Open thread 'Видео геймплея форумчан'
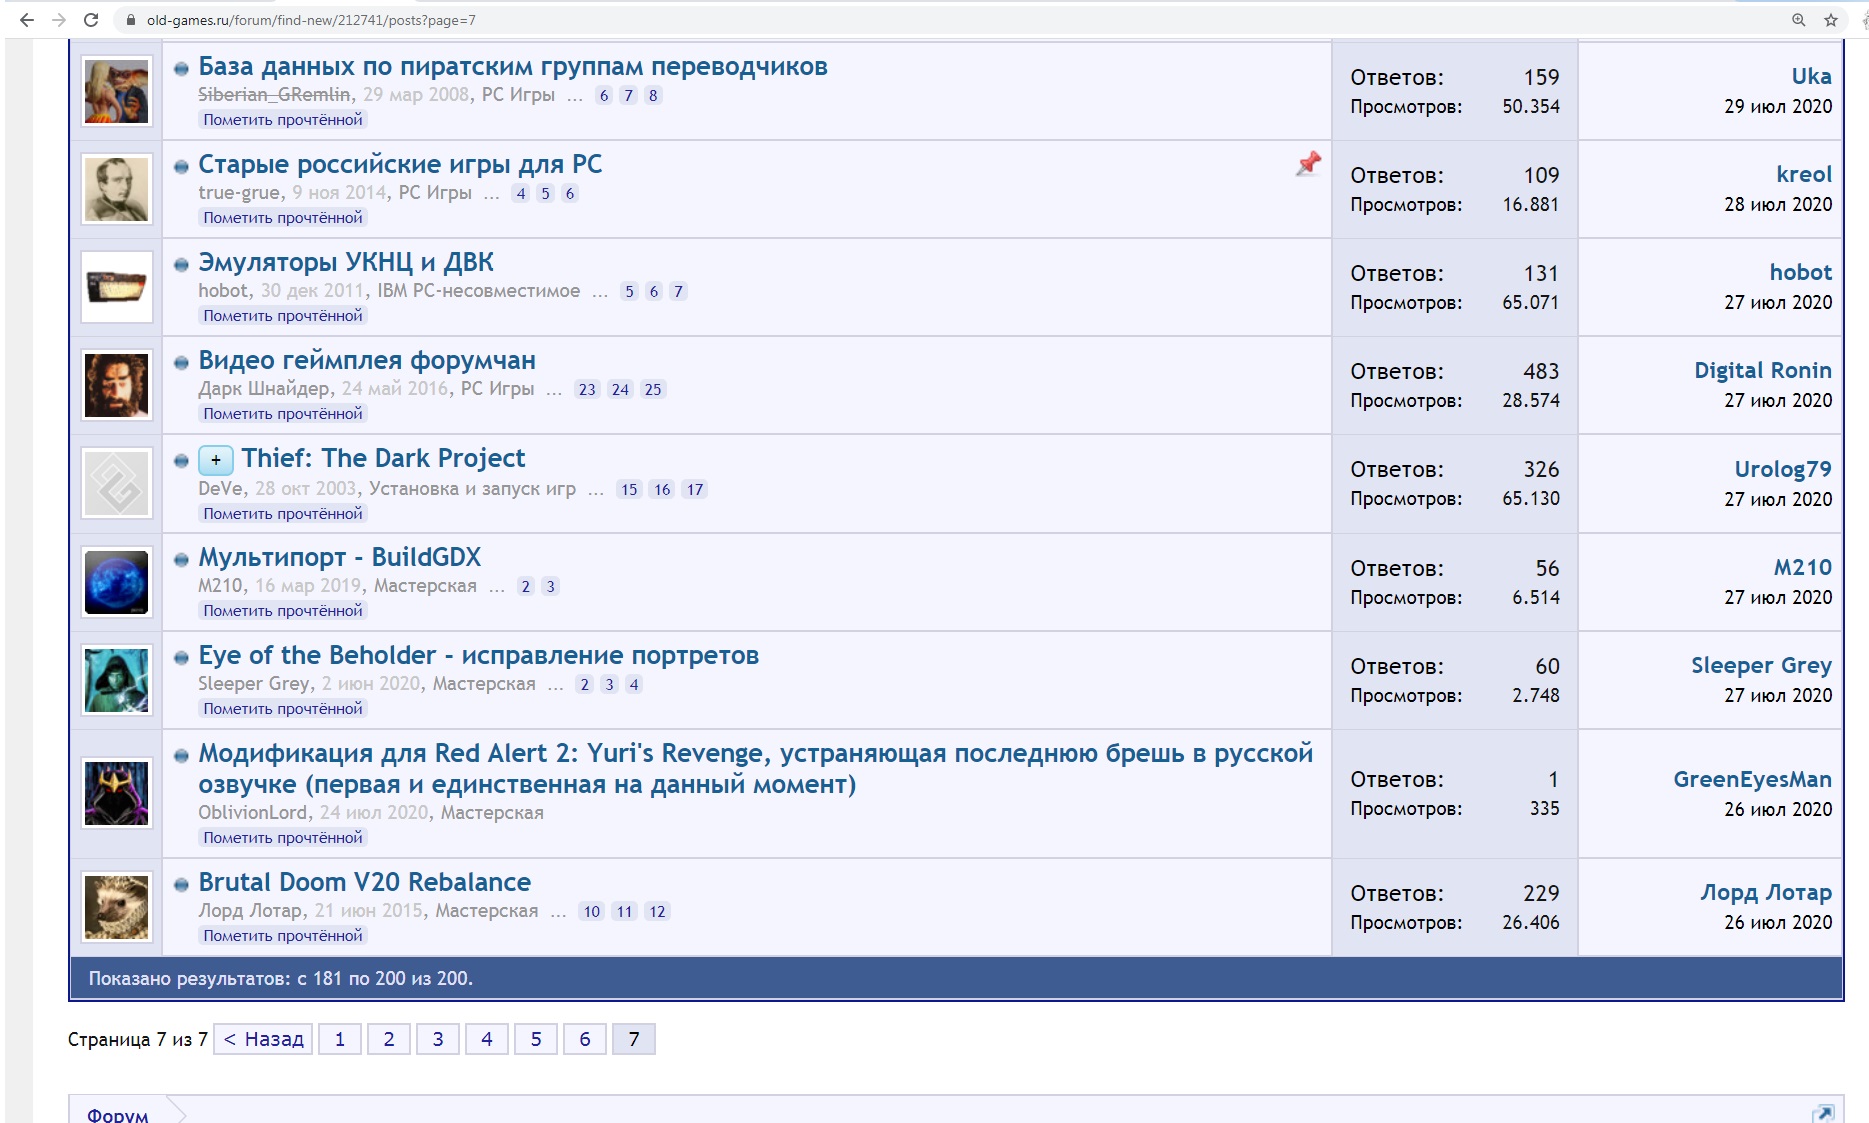The image size is (1869, 1123). pyautogui.click(x=367, y=361)
